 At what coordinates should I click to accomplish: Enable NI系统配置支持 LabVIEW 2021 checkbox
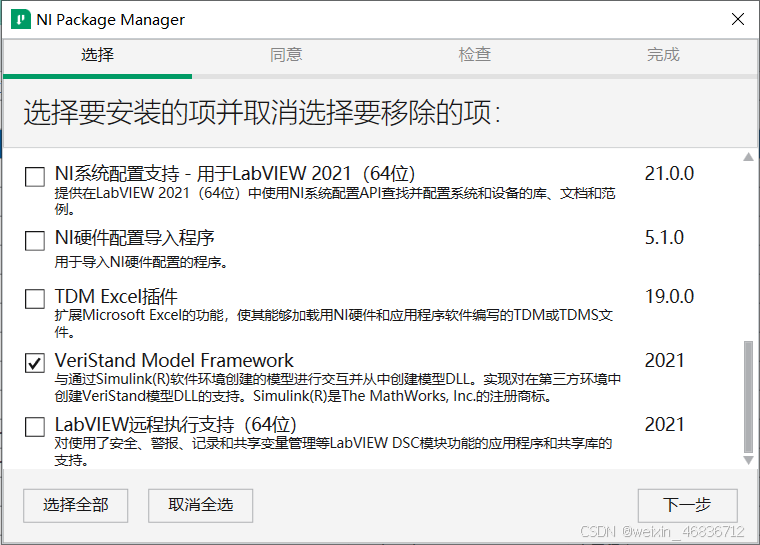tap(35, 176)
